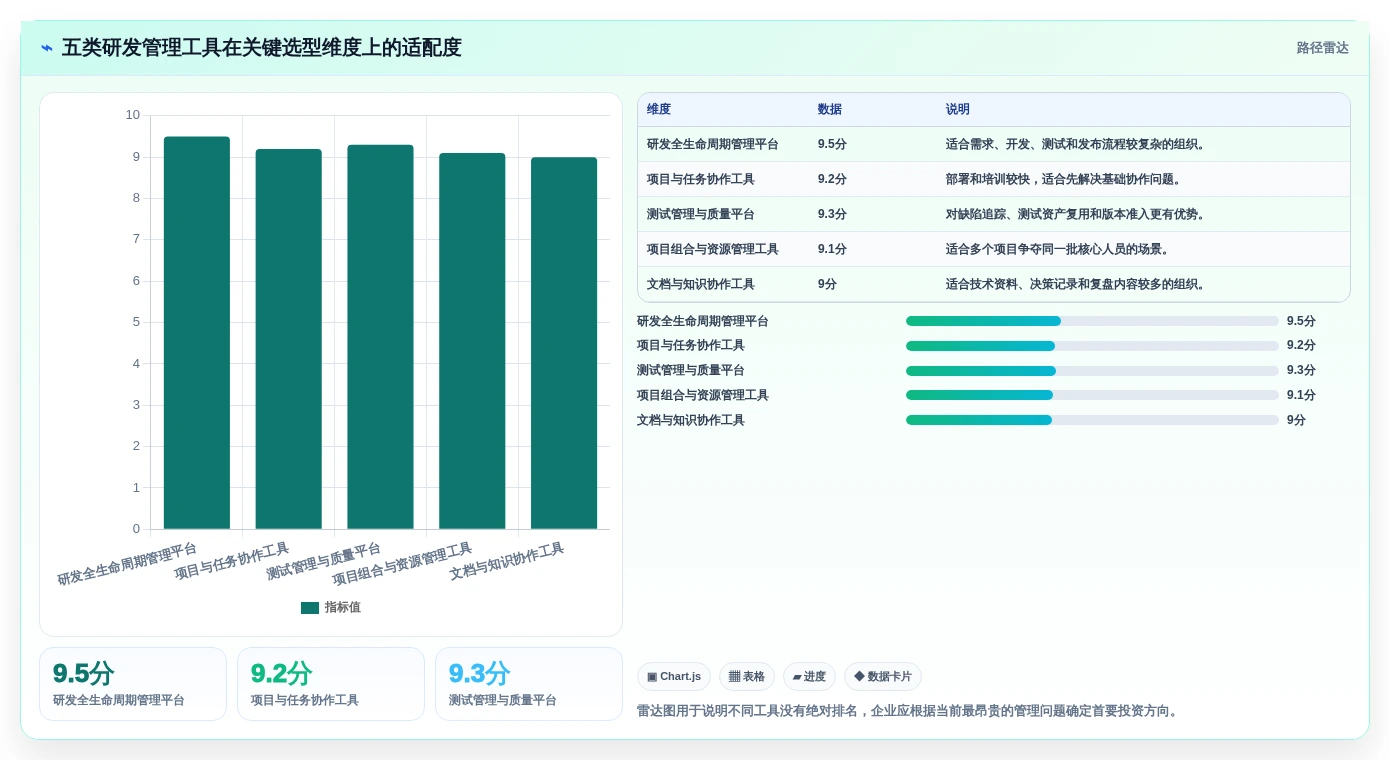Click the 维度 column header

pos(659,110)
